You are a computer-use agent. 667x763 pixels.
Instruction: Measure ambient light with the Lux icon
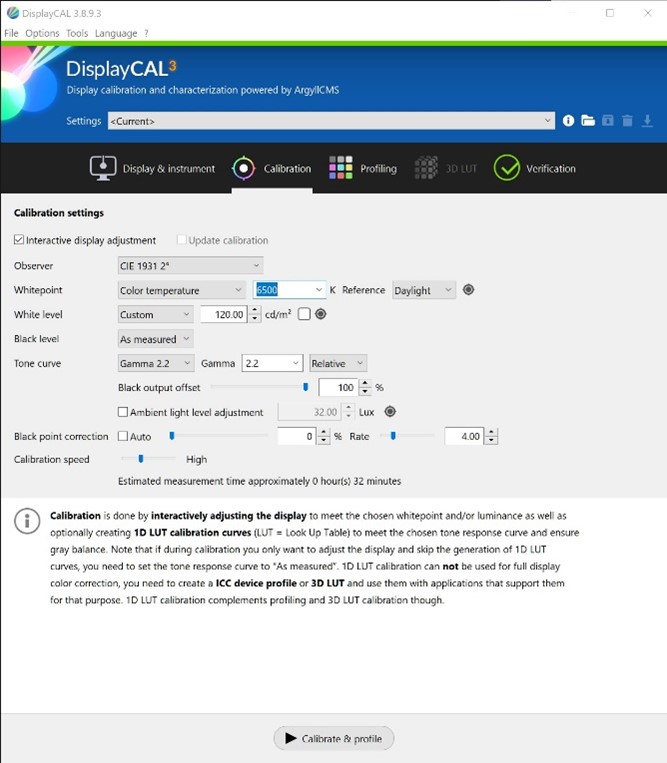click(x=390, y=412)
